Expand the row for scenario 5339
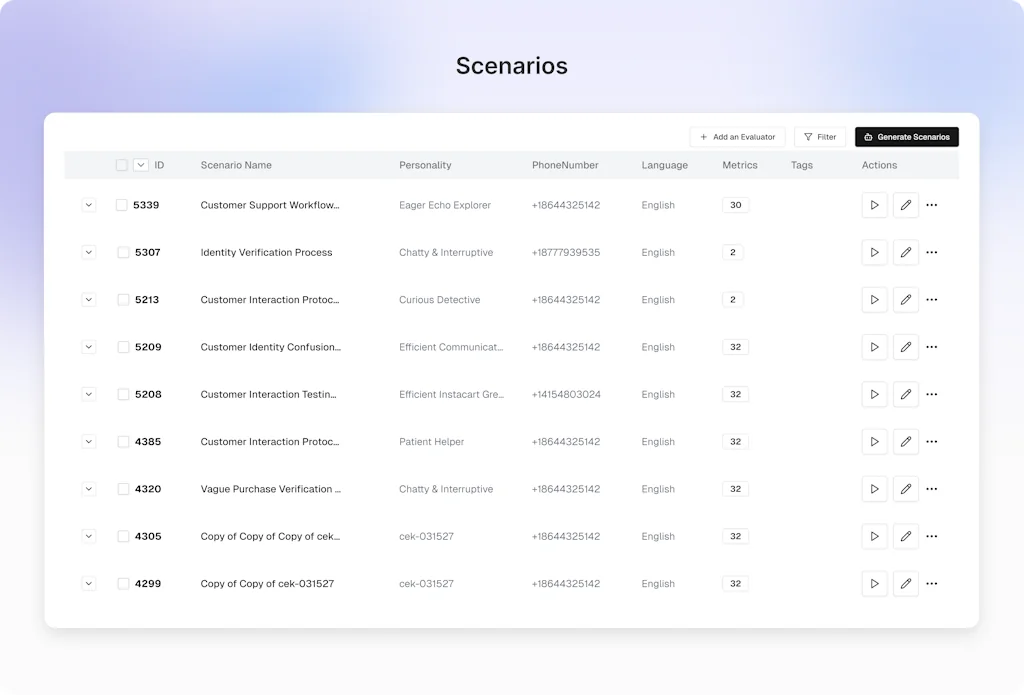The width and height of the screenshot is (1024, 695). click(89, 205)
